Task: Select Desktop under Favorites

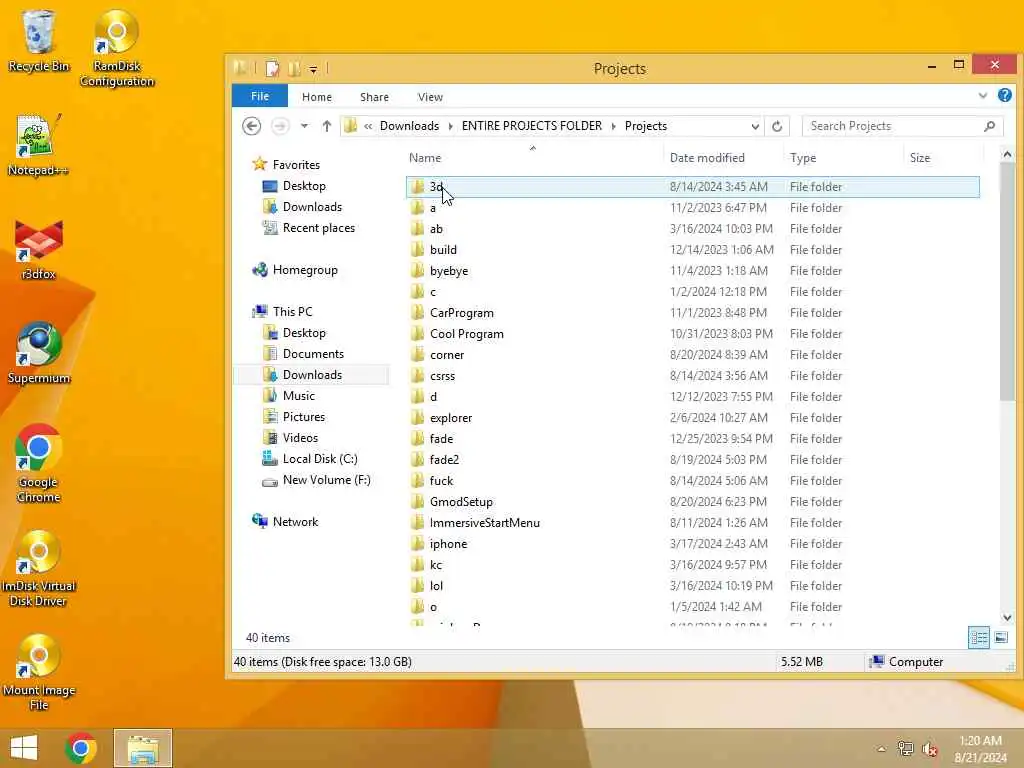Action: (x=294, y=185)
